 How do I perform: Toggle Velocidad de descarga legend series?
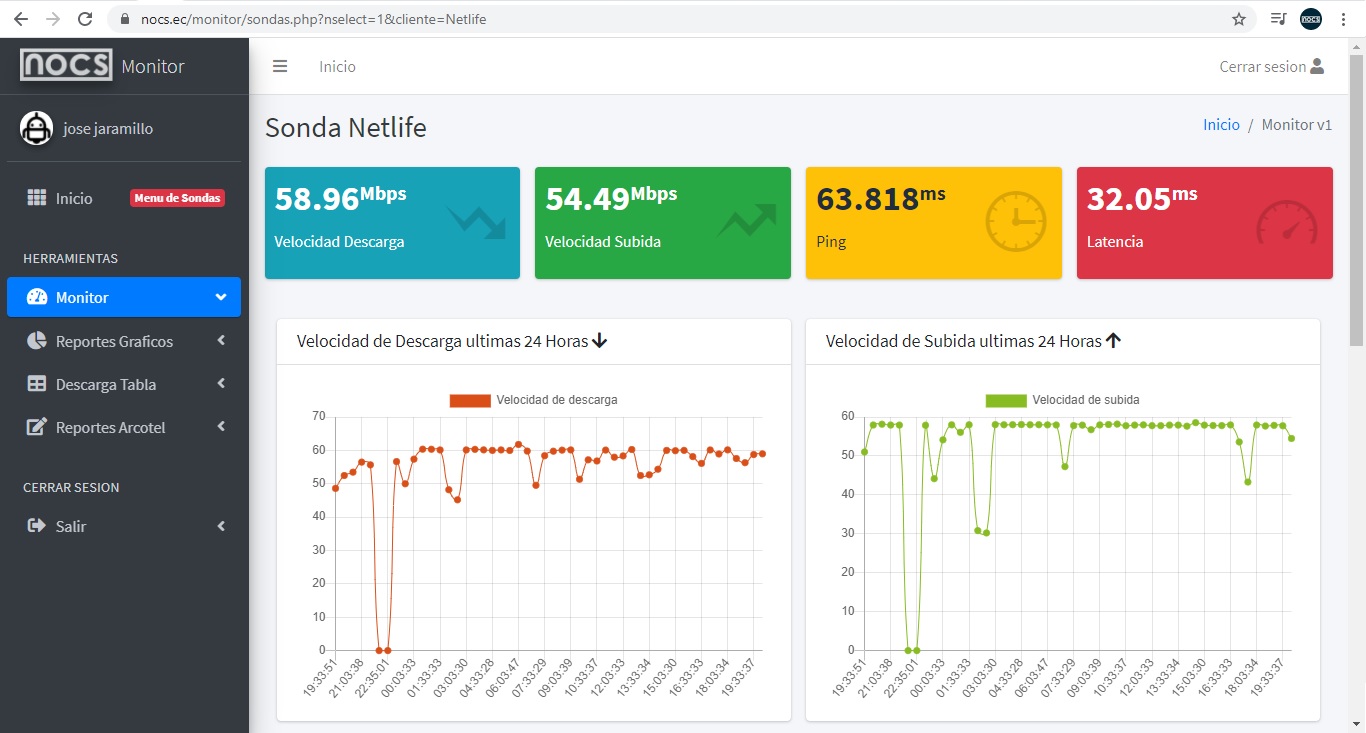click(x=534, y=400)
